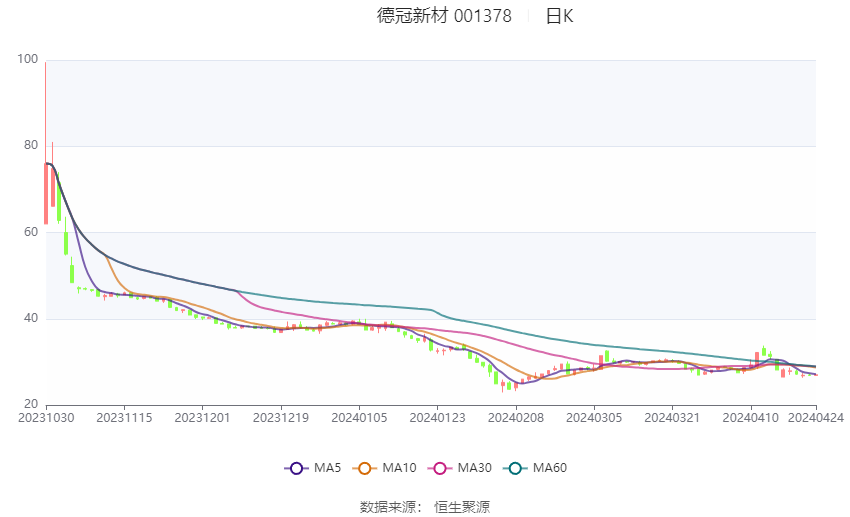Click the x-axis date 20231030
850x517 pixels.
(46, 418)
